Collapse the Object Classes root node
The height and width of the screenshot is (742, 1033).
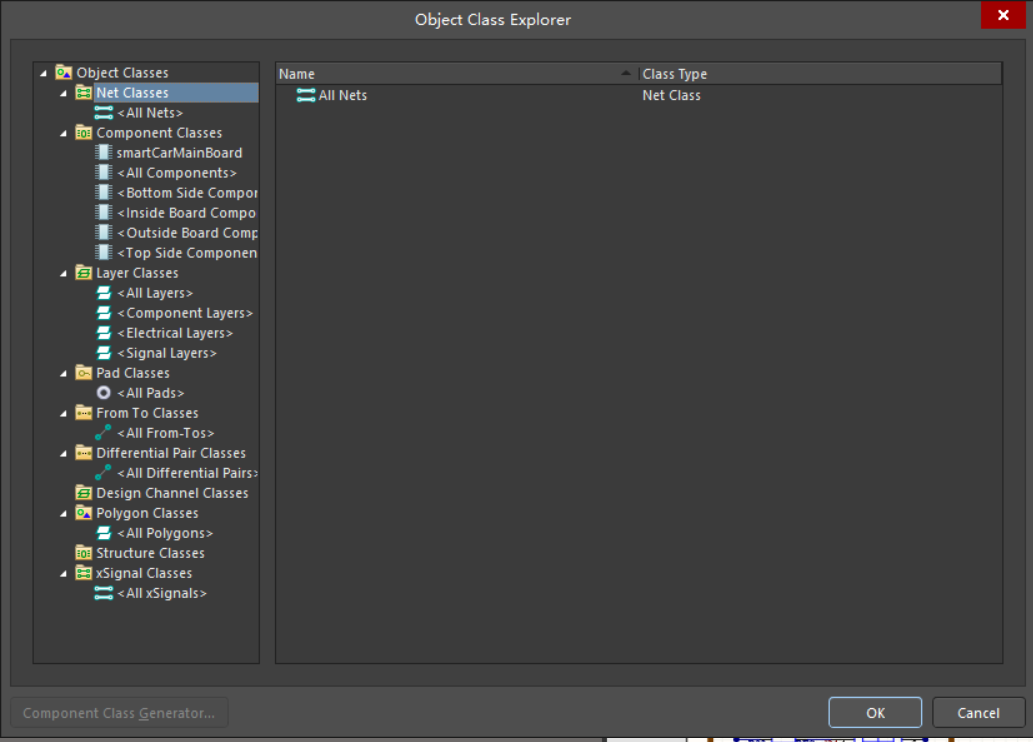coord(43,73)
